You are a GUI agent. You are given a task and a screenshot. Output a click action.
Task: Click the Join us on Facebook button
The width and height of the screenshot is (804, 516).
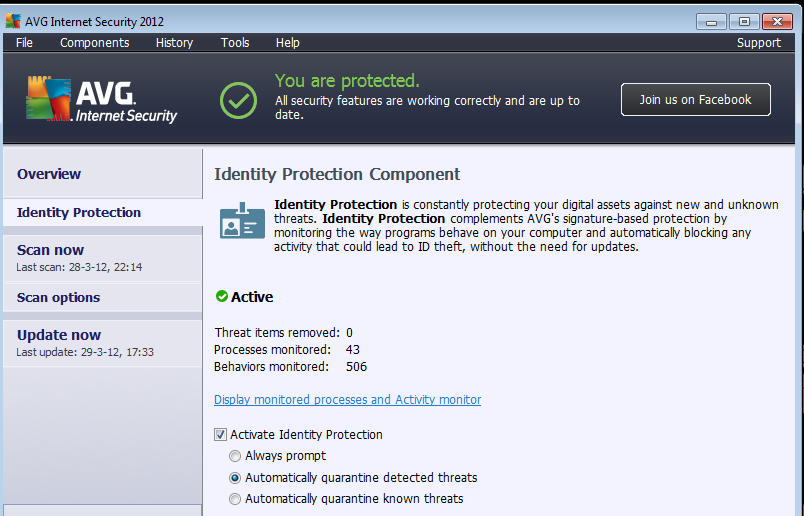click(x=695, y=100)
